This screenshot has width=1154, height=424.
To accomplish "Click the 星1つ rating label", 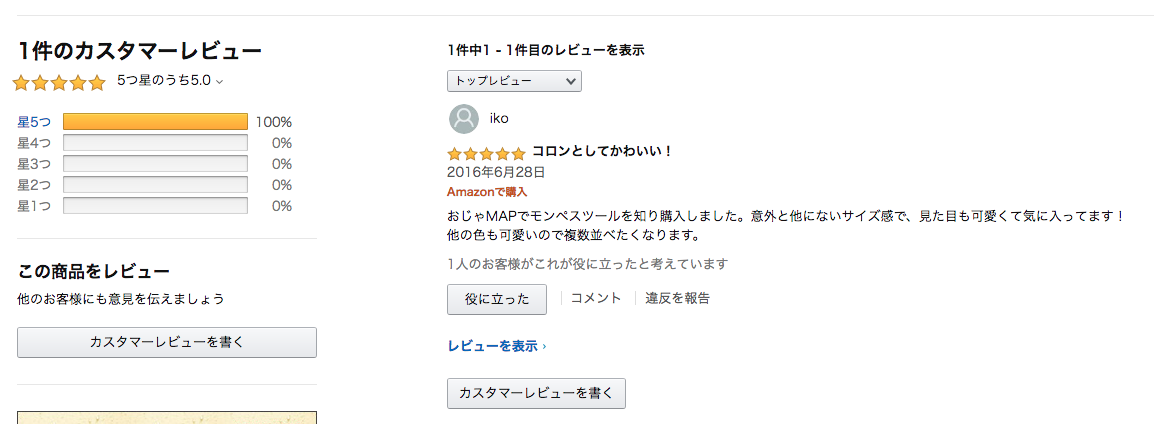I will coord(34,206).
